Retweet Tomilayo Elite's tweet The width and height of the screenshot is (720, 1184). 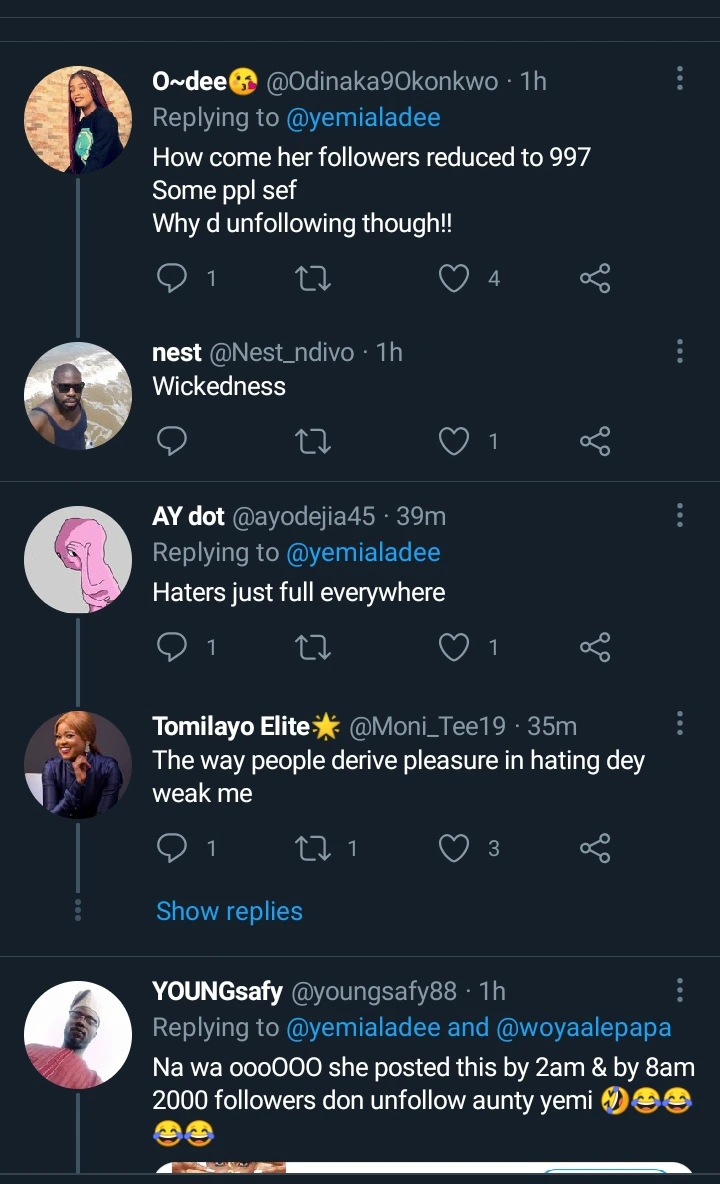tap(314, 849)
